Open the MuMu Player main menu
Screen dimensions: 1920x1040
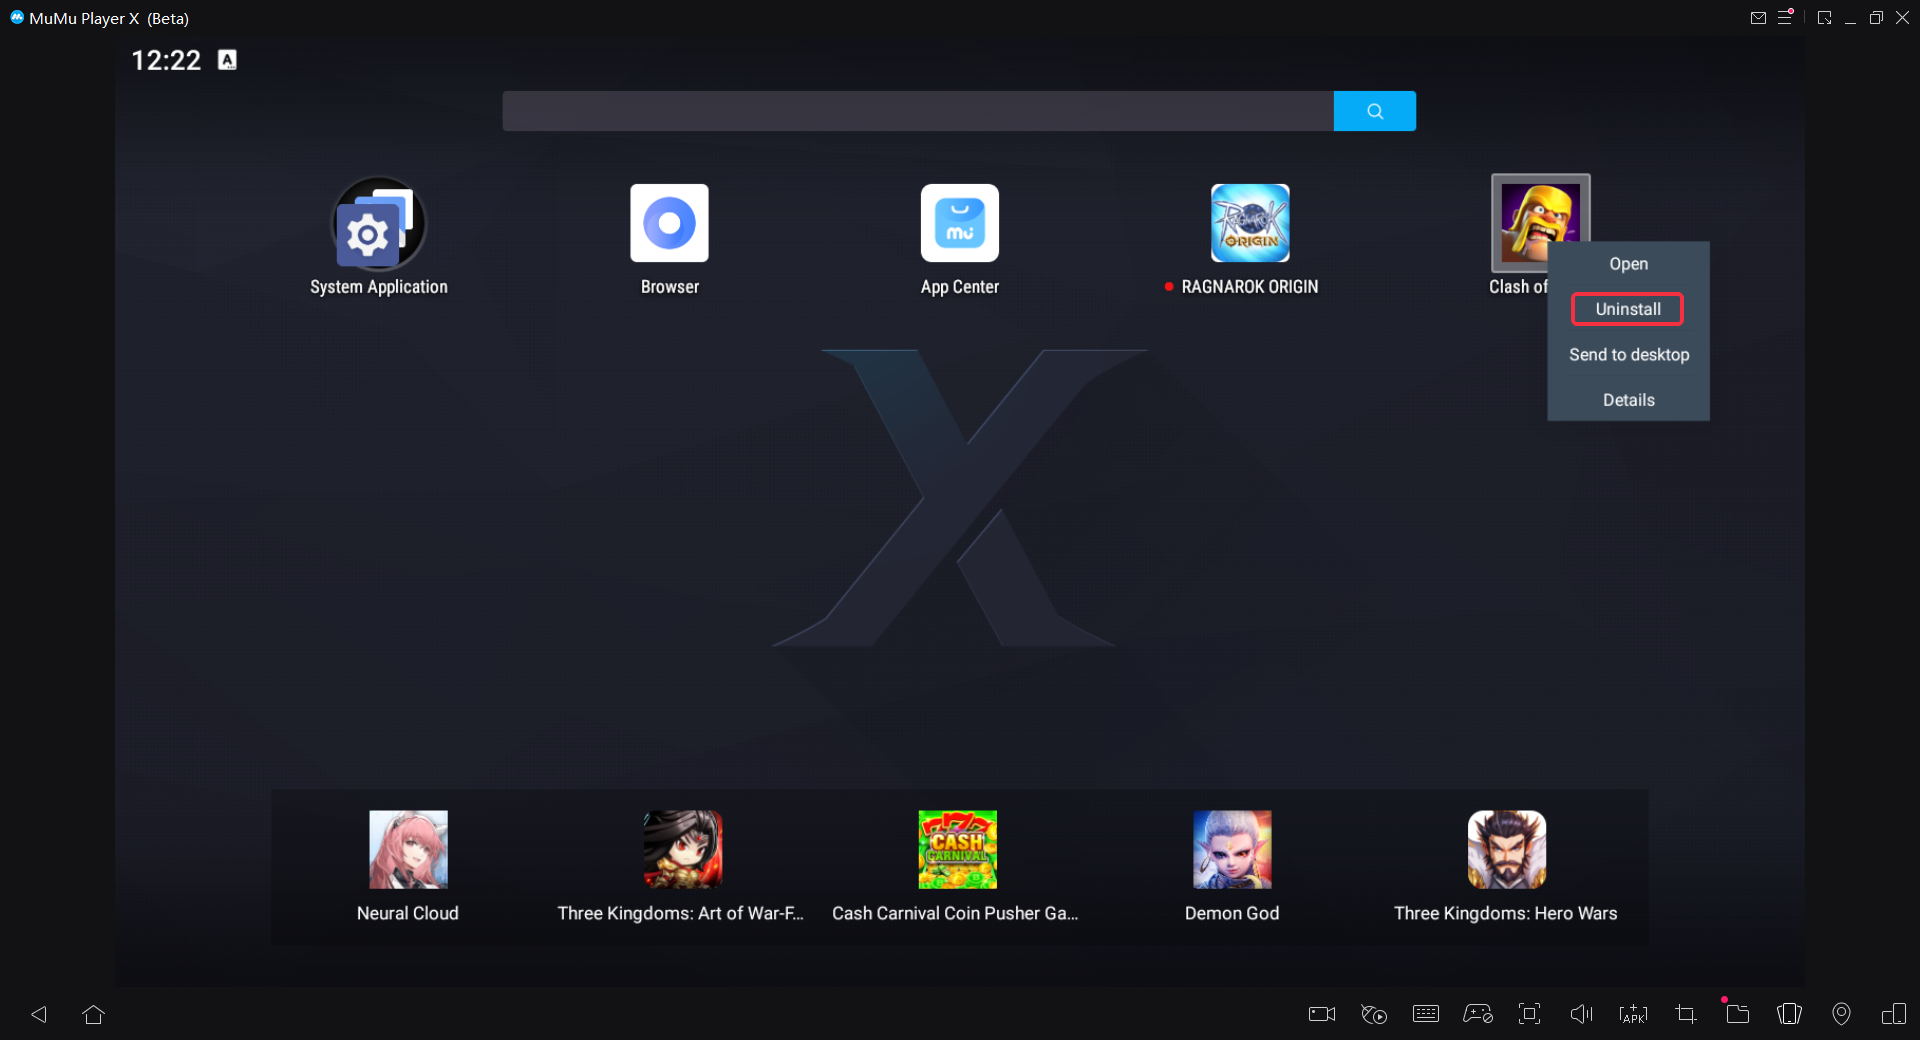(1785, 18)
